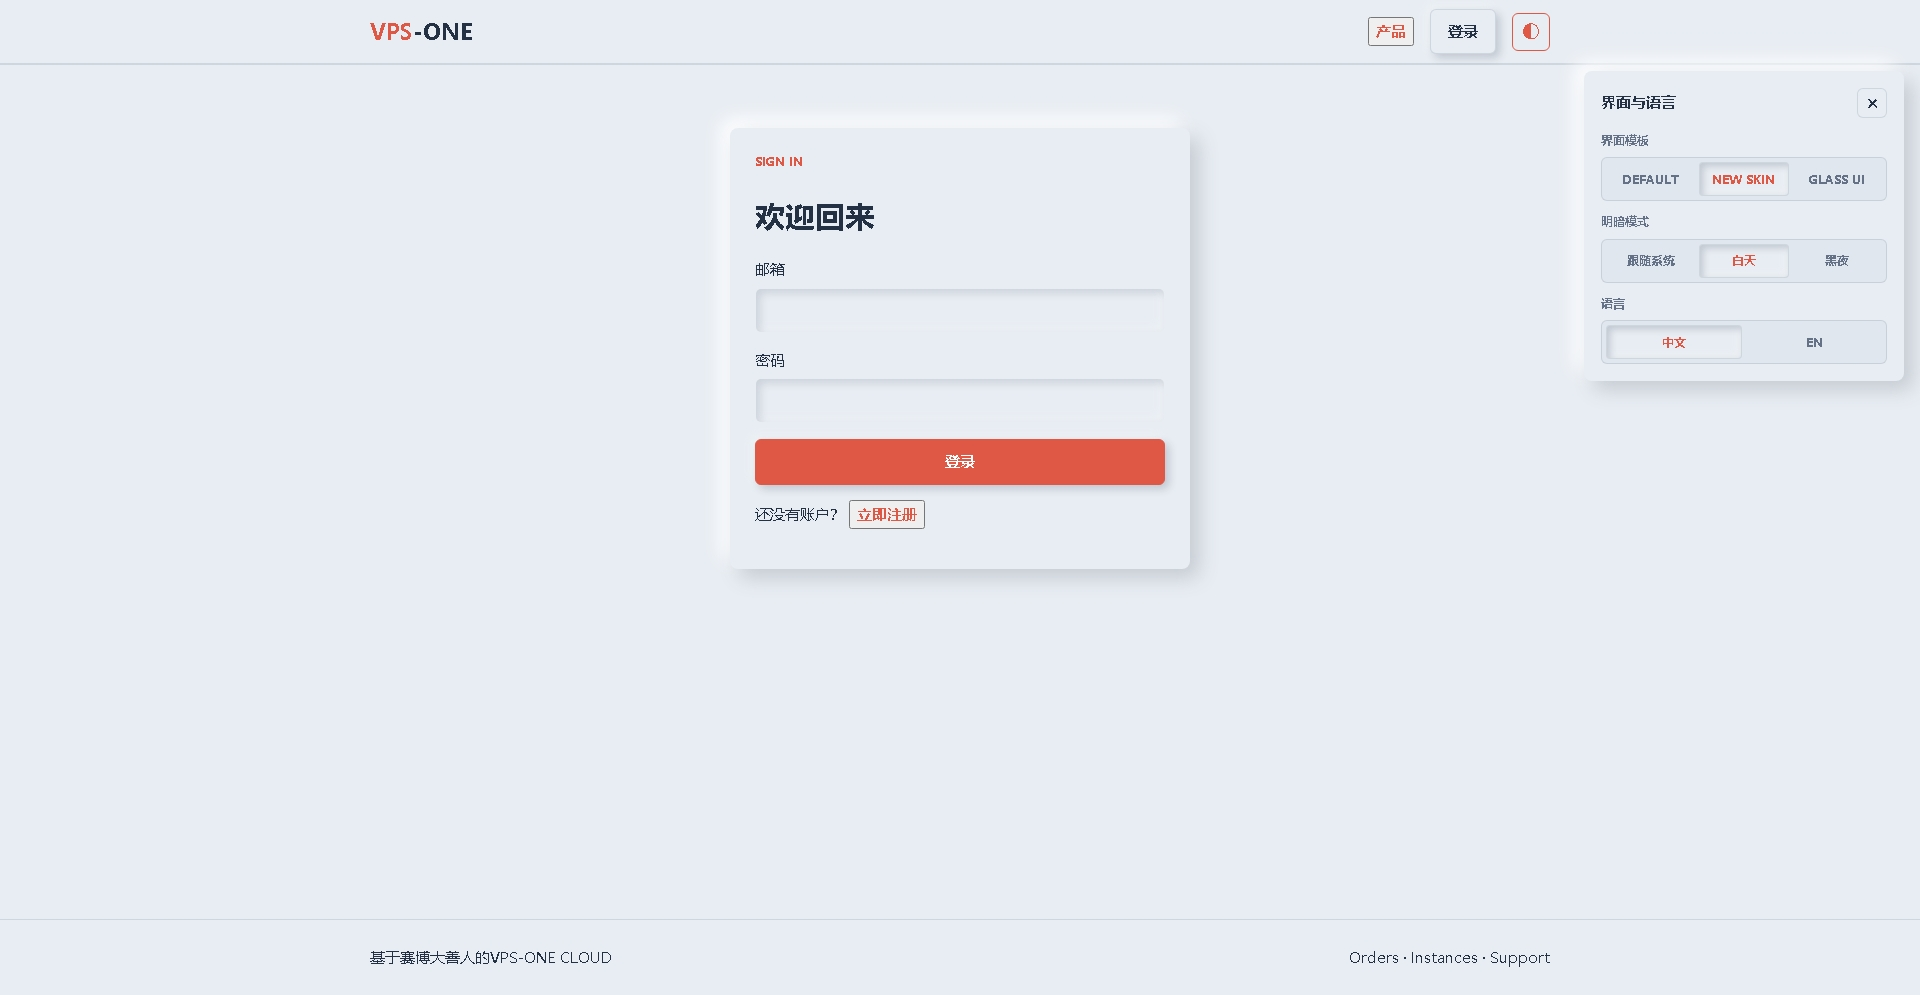This screenshot has height=995, width=1920.
Task: Focus the 密码 password input field
Action: pos(959,400)
